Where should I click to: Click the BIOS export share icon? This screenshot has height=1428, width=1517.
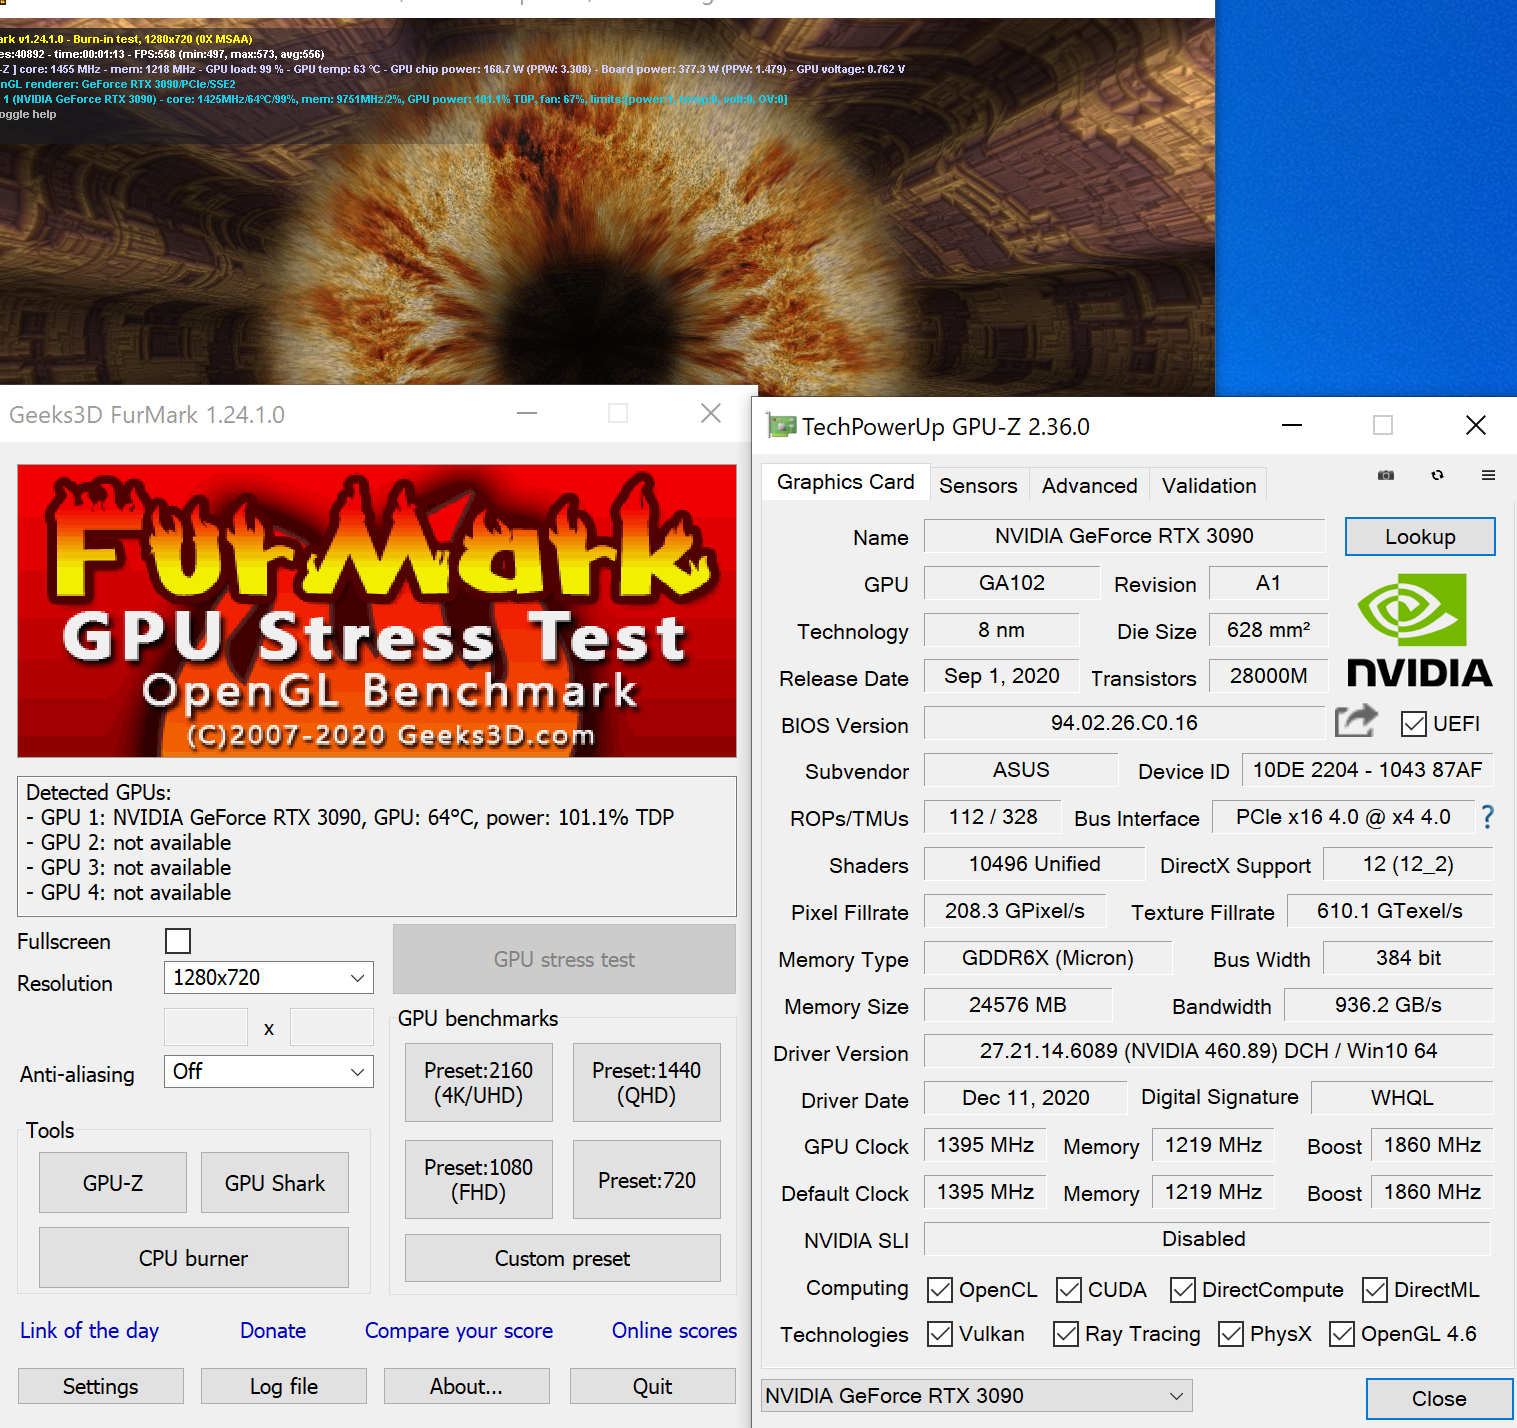[x=1356, y=721]
